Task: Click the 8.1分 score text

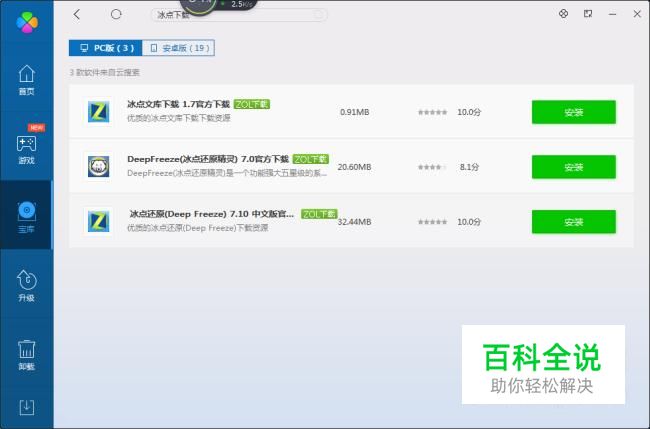Action: [469, 167]
